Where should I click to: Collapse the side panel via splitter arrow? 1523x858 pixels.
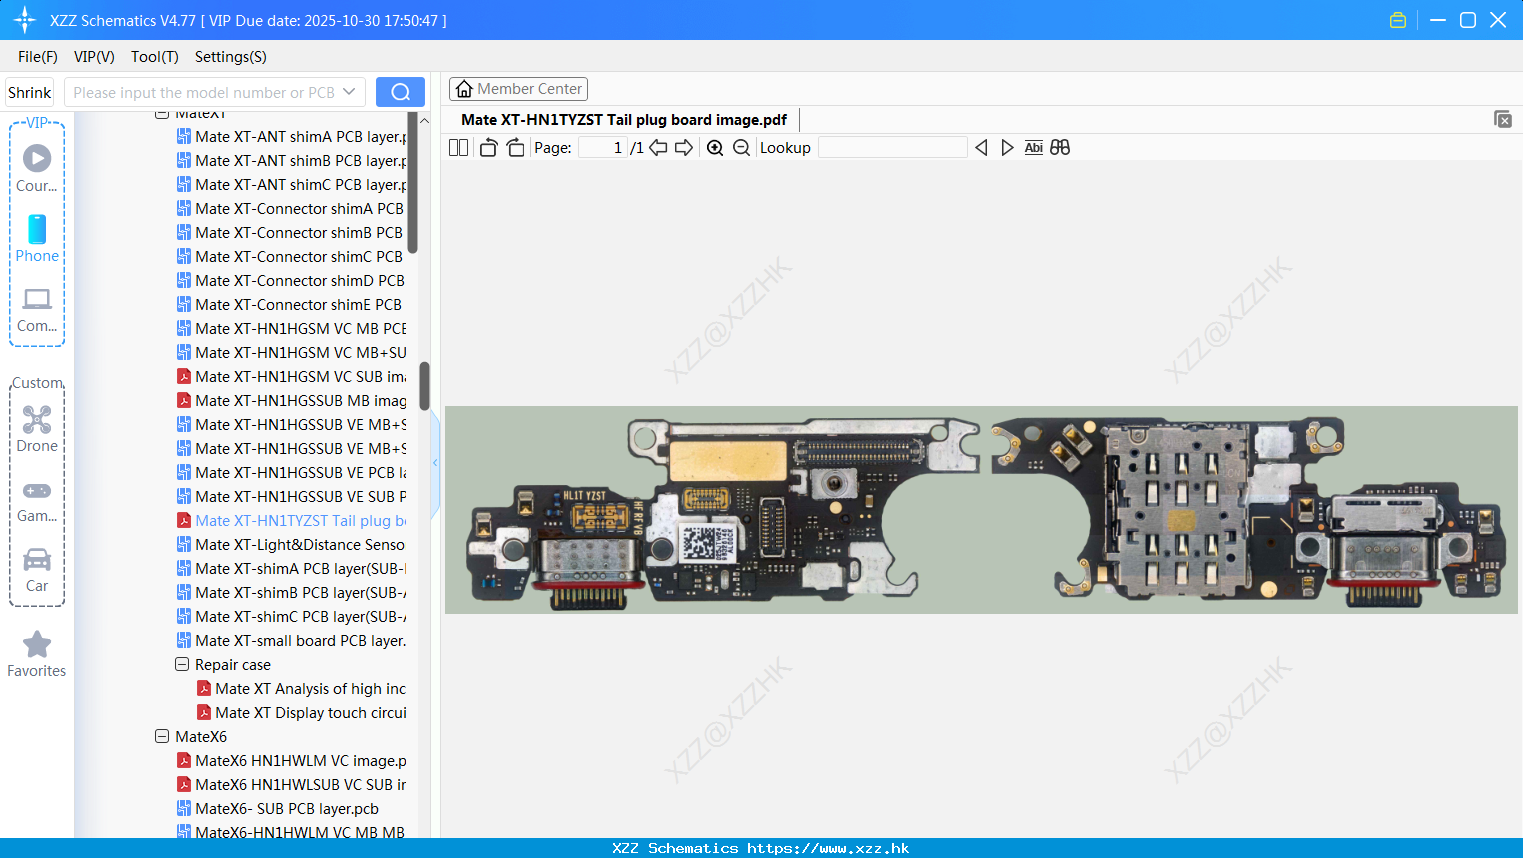435,462
